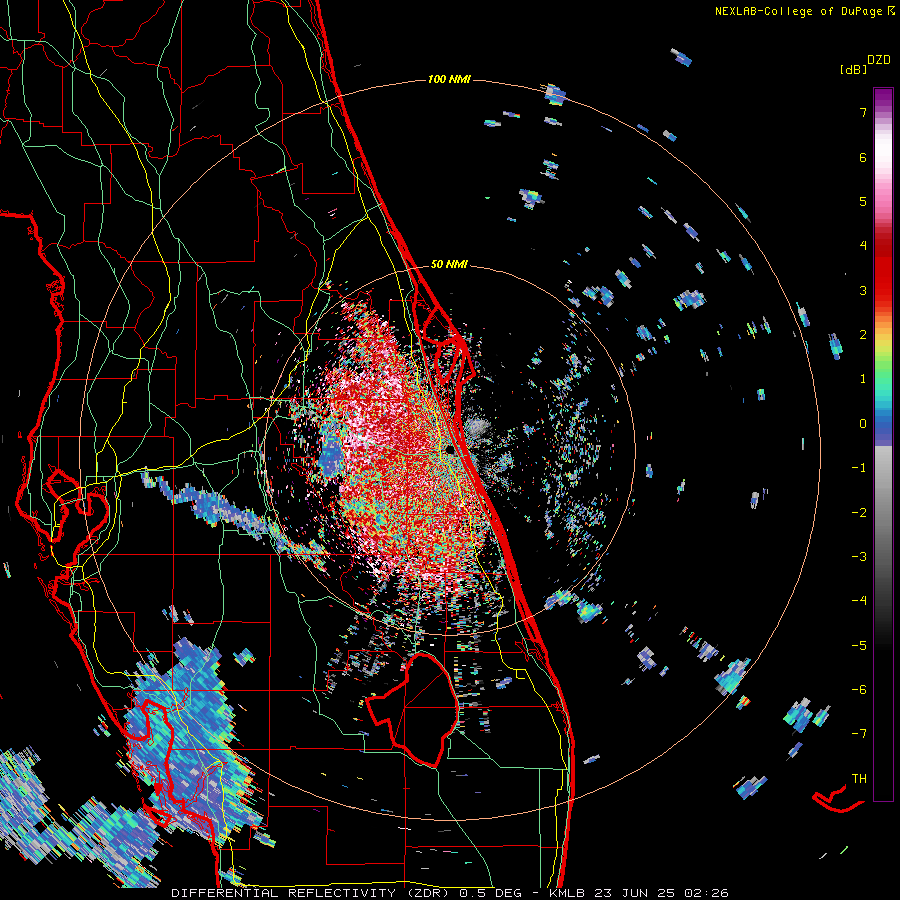Click the 6 value on the color scale
Image resolution: width=900 pixels, height=900 pixels.
click(x=863, y=157)
